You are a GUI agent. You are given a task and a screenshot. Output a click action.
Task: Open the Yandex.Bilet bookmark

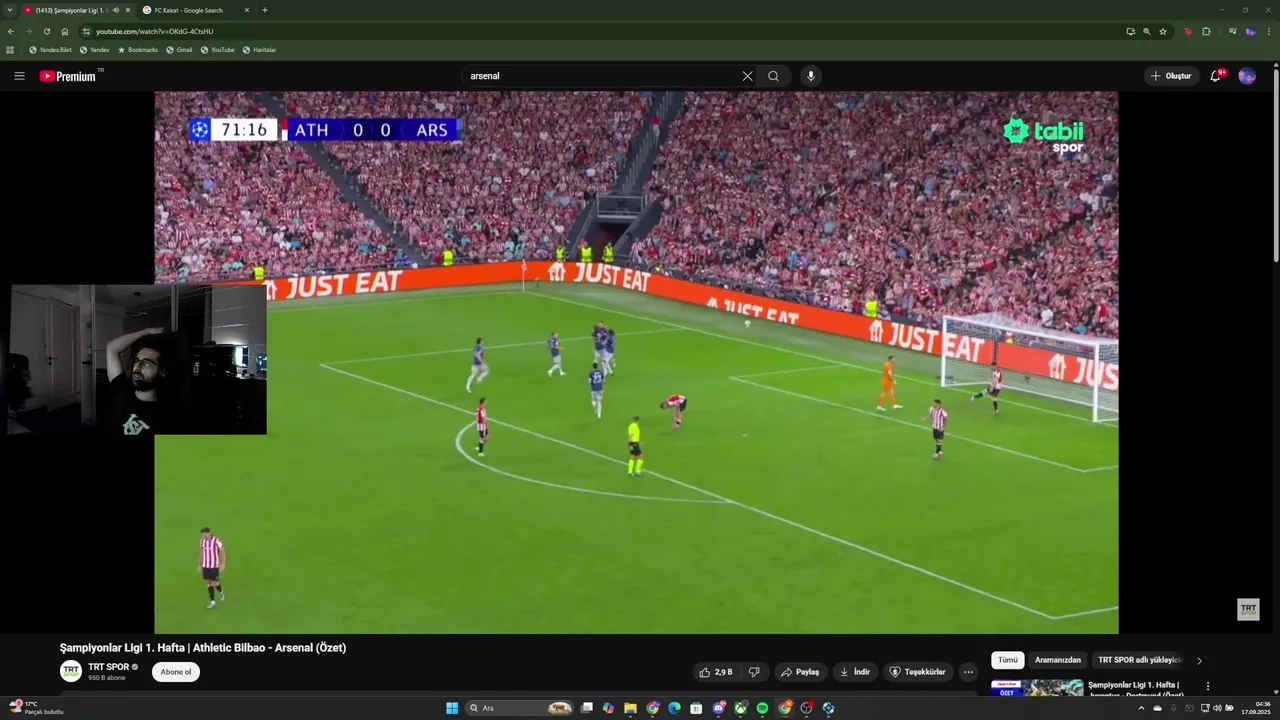point(50,50)
